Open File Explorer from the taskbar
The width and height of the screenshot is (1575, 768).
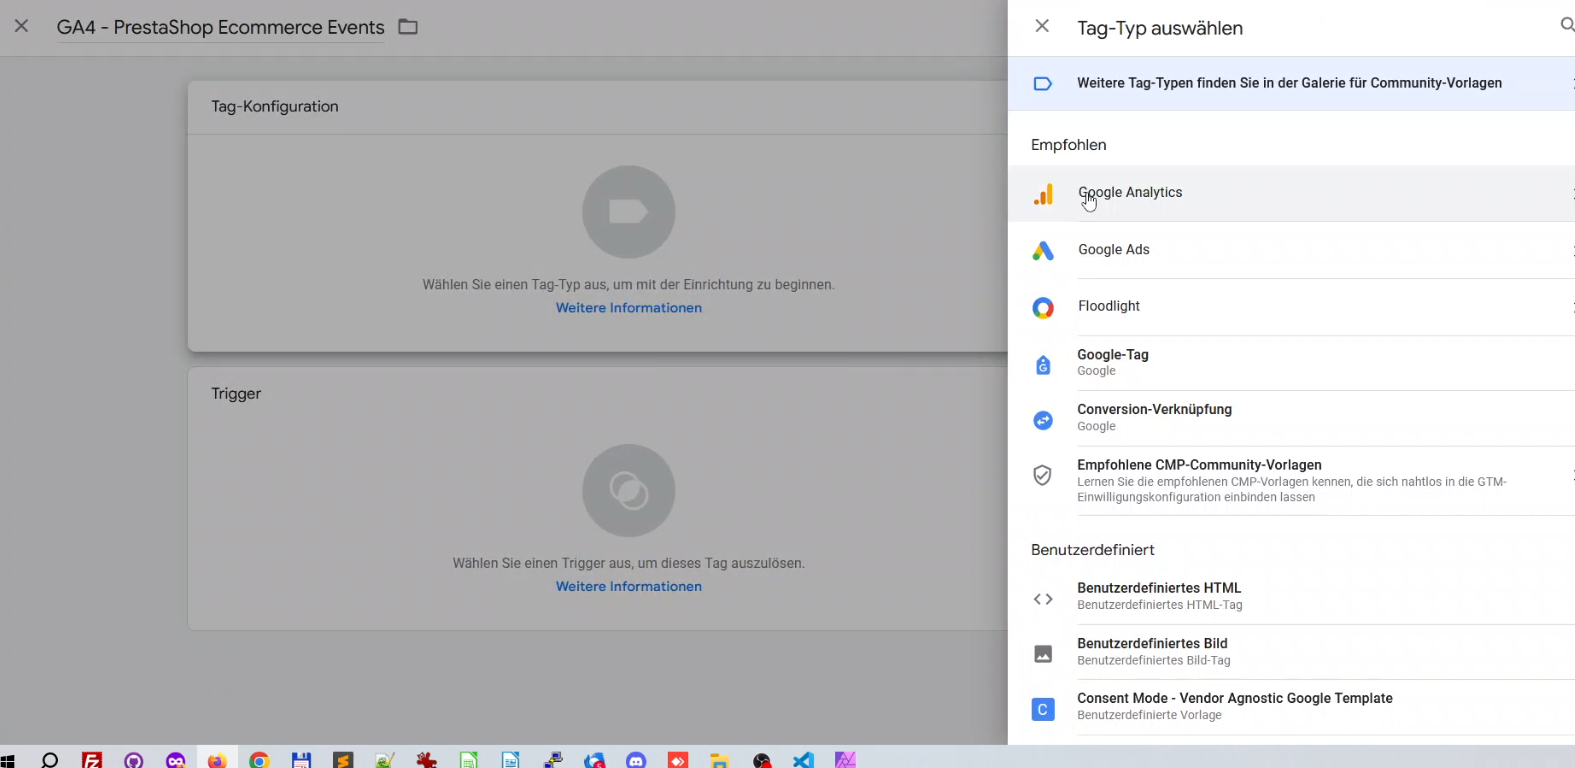pos(719,761)
